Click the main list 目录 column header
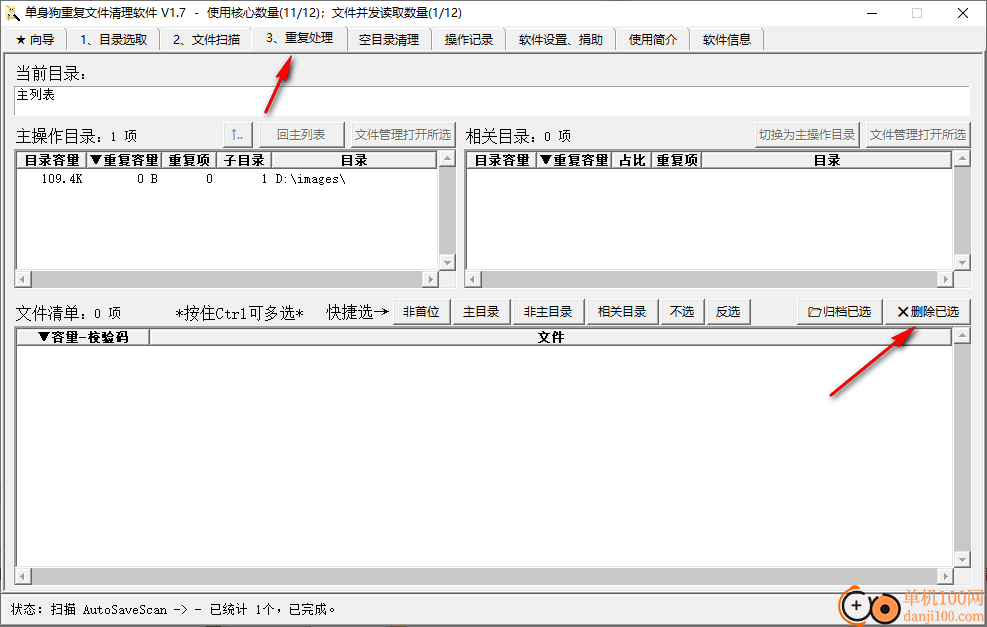The image size is (987, 627). pyautogui.click(x=354, y=161)
